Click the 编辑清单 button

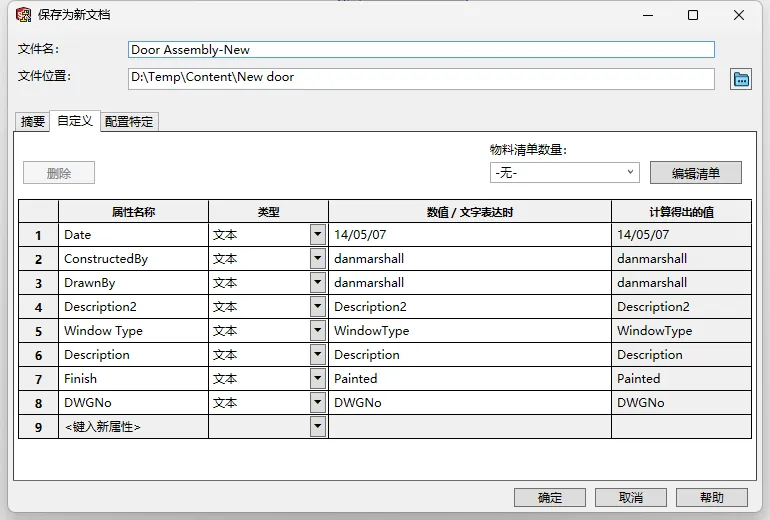(x=695, y=173)
